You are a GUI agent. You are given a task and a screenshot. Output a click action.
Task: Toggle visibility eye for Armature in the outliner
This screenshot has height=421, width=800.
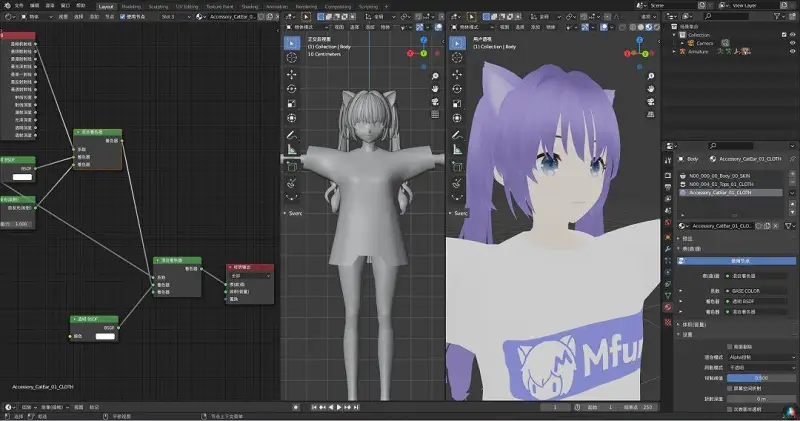[792, 51]
